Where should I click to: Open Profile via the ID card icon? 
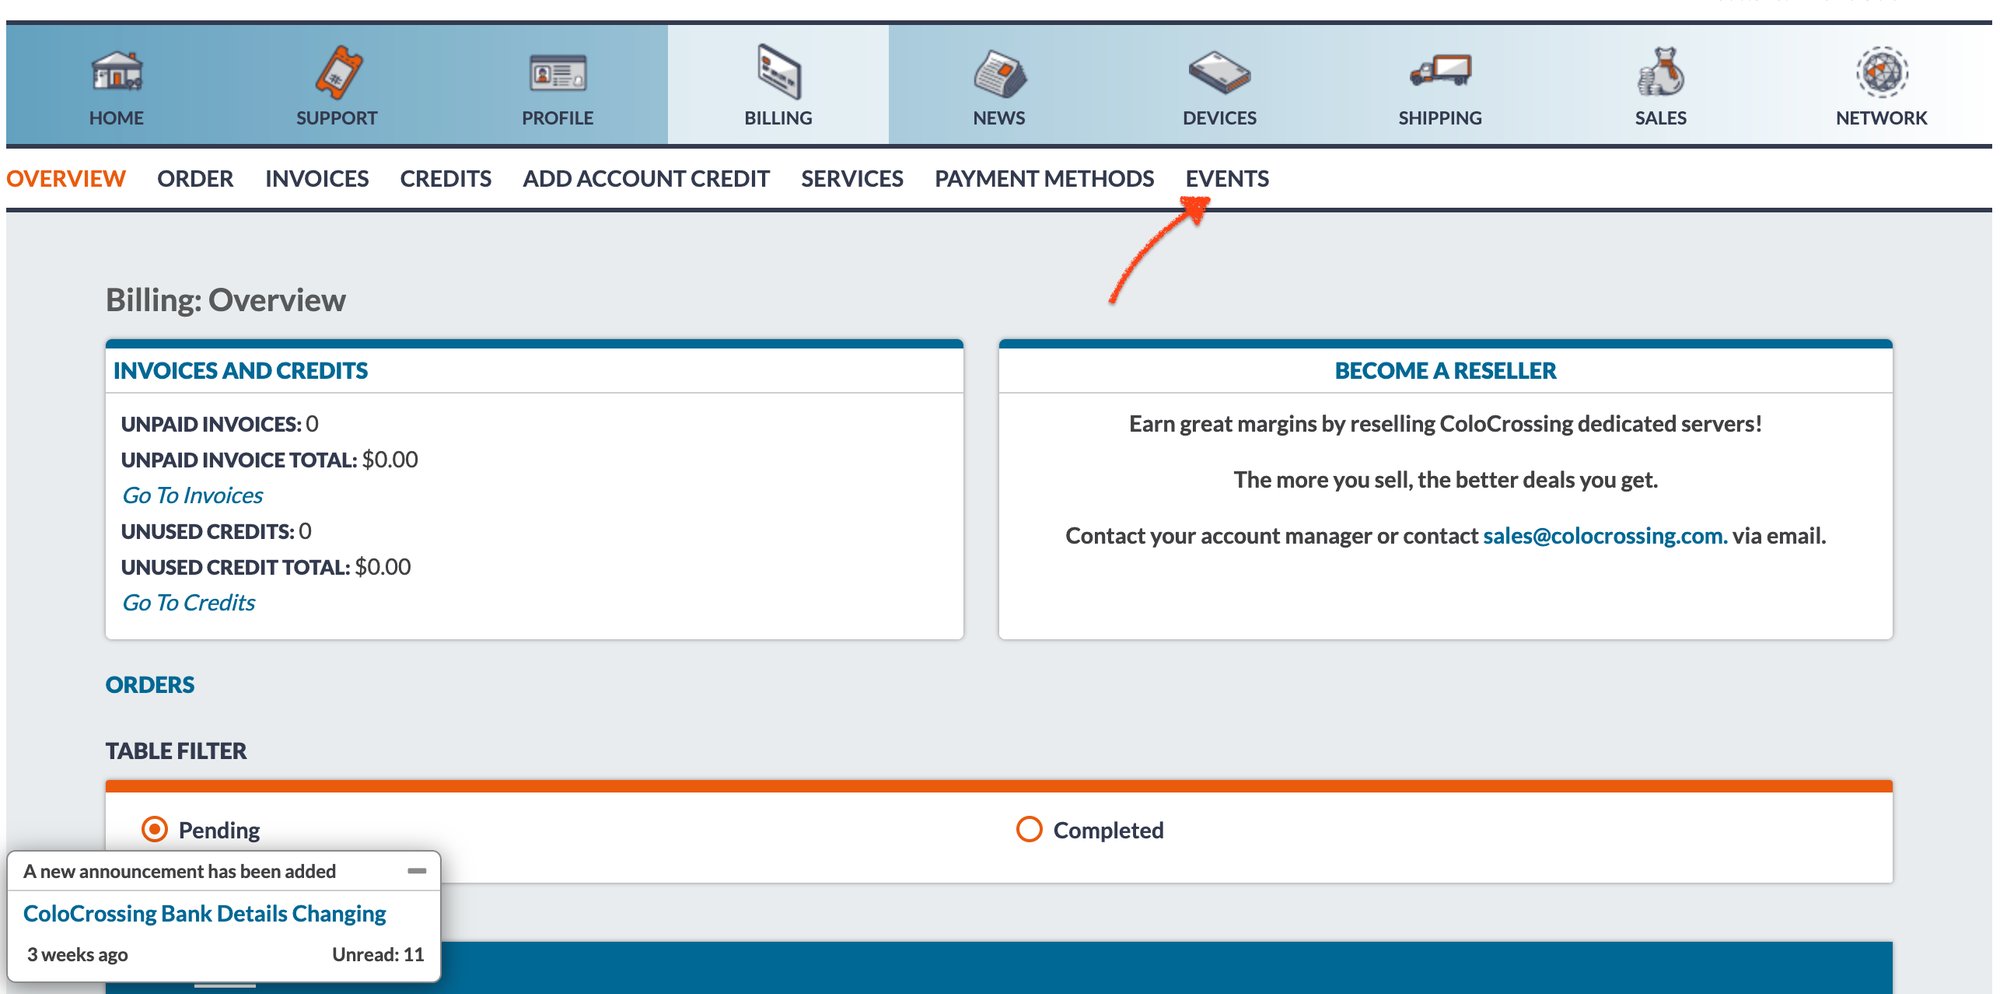coord(557,72)
